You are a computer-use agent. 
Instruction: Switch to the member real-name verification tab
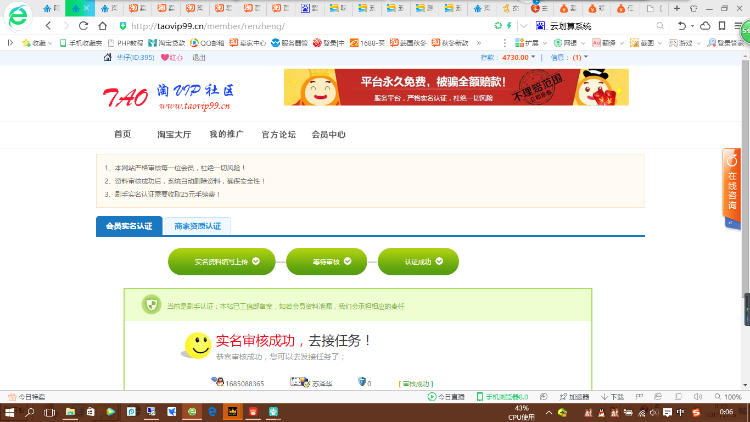point(129,226)
